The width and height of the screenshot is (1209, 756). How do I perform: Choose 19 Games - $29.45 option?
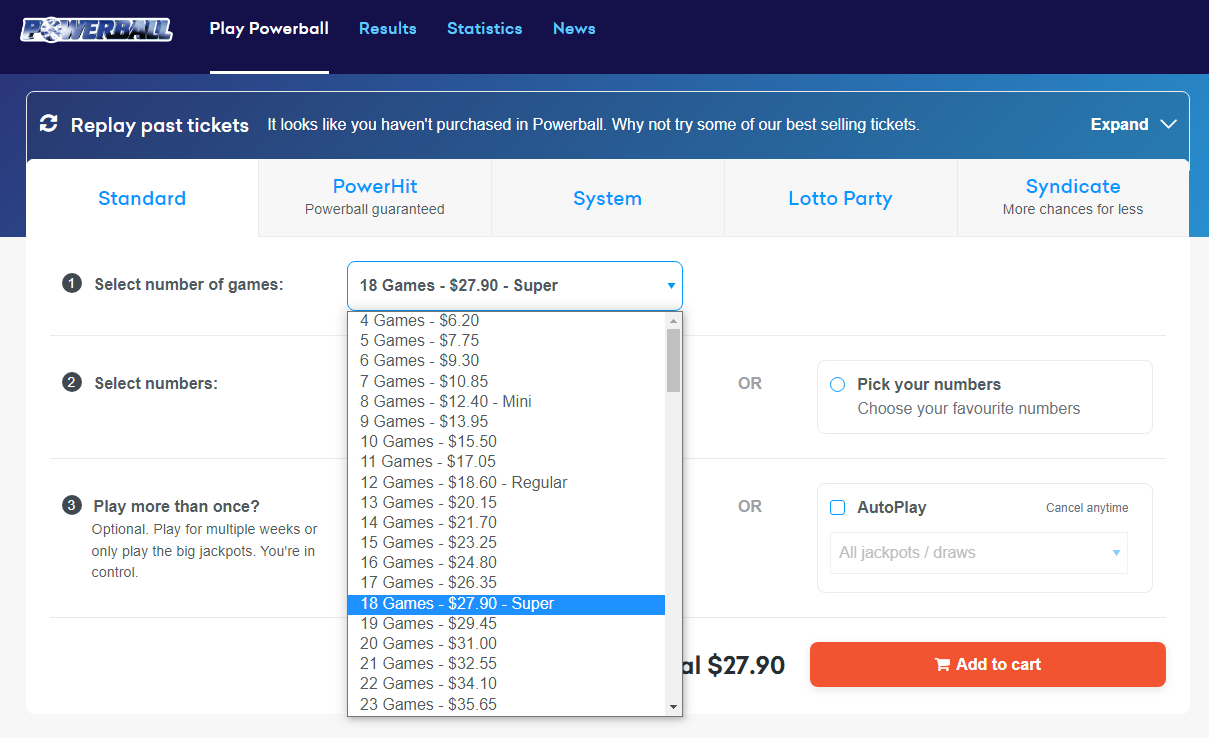(506, 623)
